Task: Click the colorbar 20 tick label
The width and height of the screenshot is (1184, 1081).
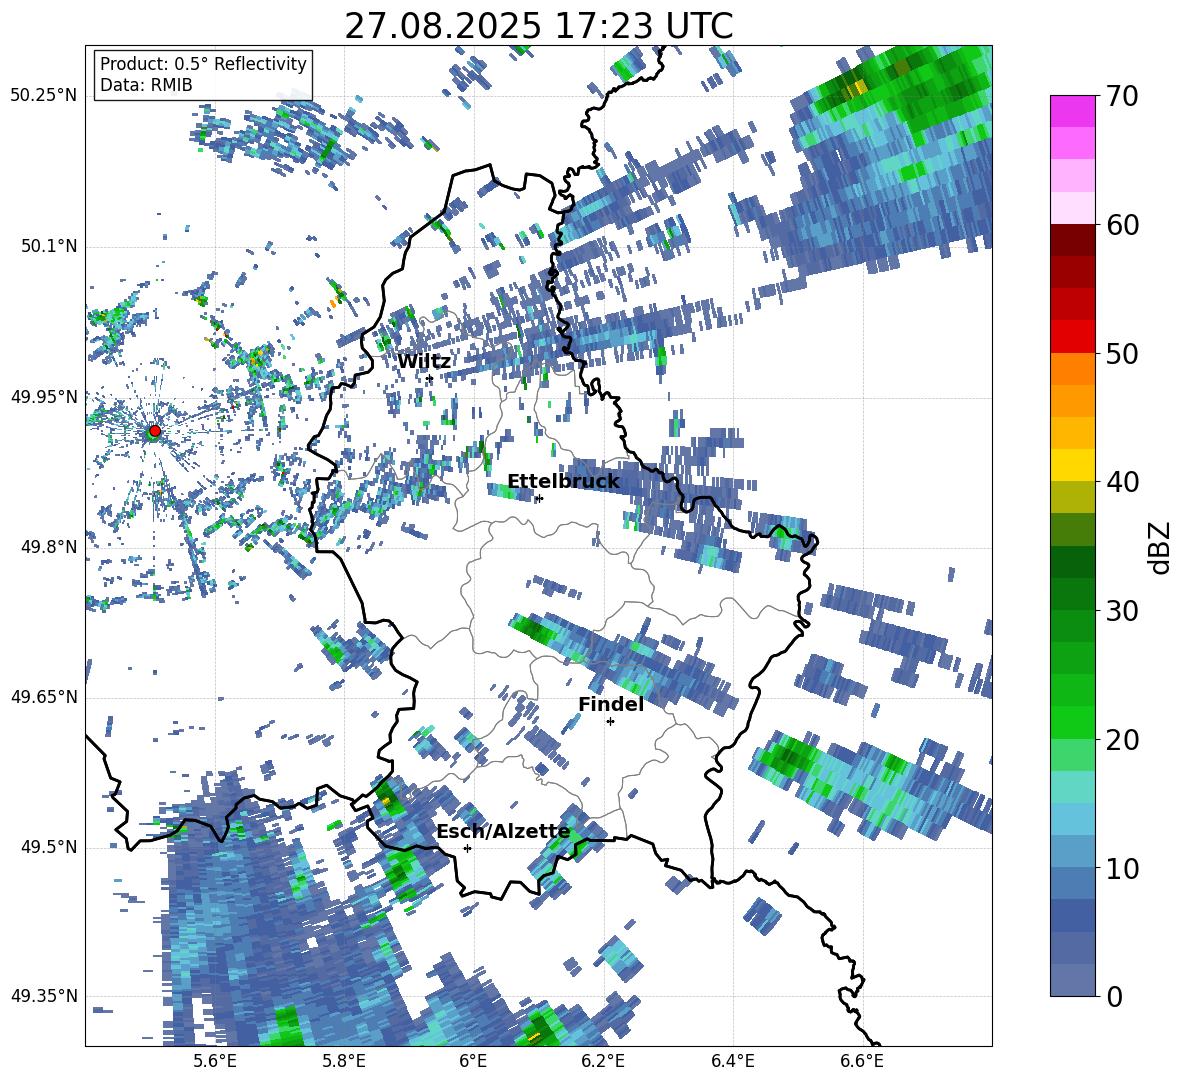Action: tap(1121, 740)
